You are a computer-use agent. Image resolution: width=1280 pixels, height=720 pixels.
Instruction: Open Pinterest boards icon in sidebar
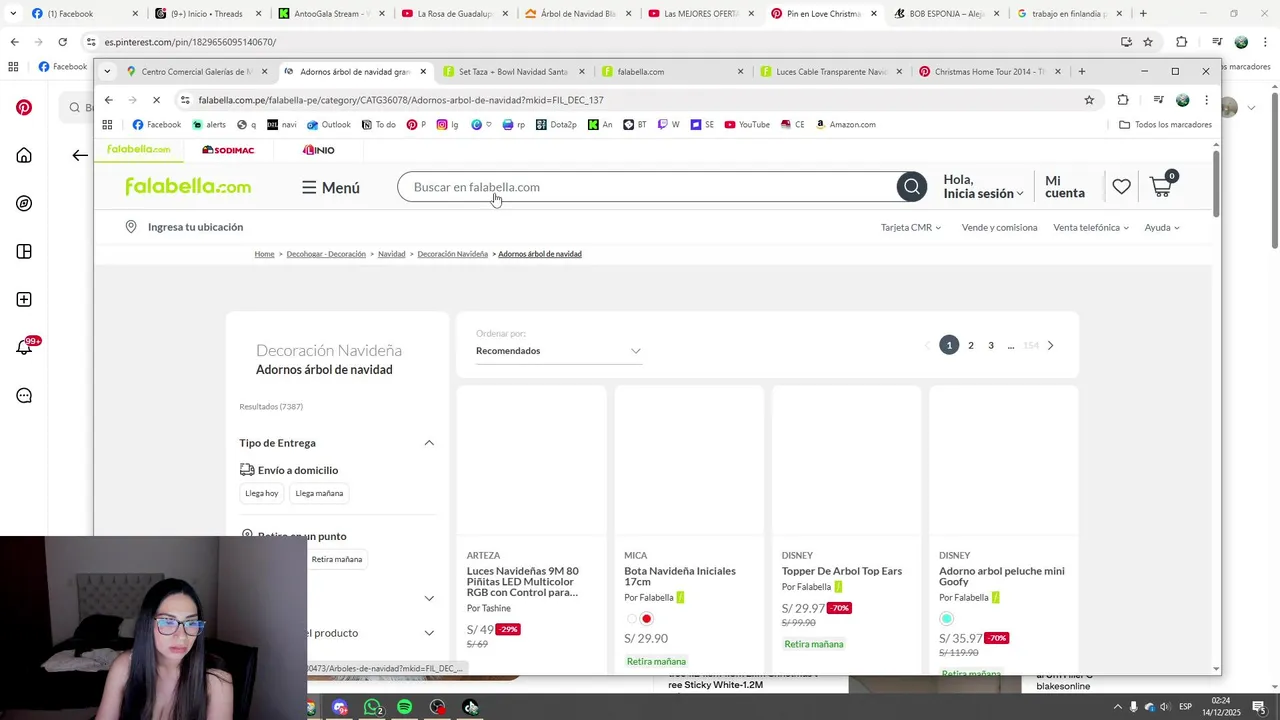click(24, 251)
